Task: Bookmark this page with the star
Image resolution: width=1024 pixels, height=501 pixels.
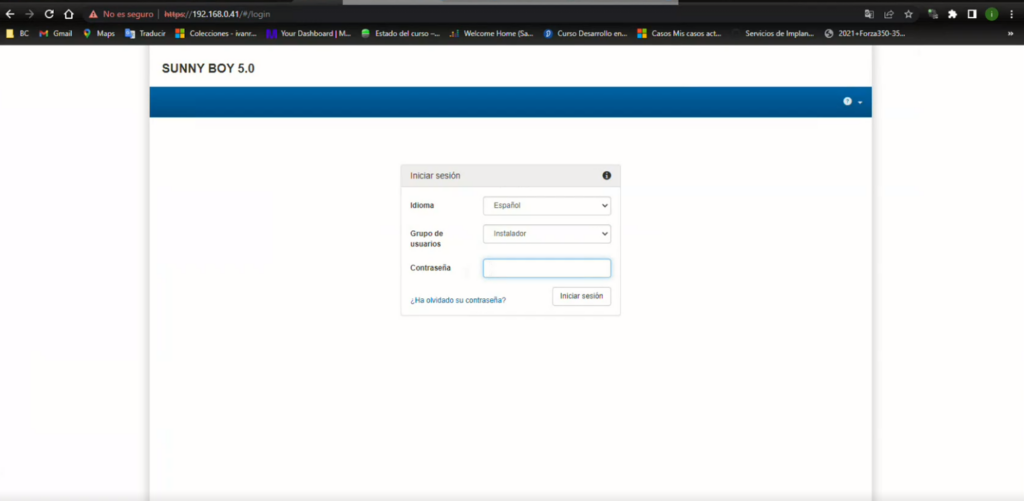Action: (x=908, y=14)
